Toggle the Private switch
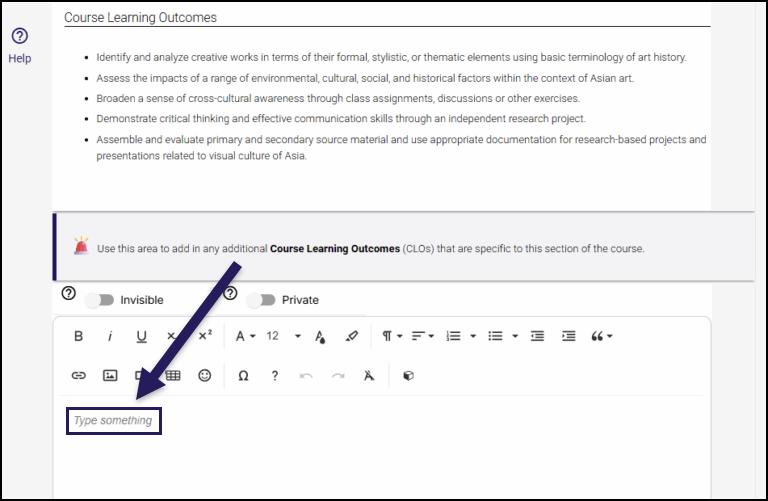The image size is (768, 501). [261, 300]
